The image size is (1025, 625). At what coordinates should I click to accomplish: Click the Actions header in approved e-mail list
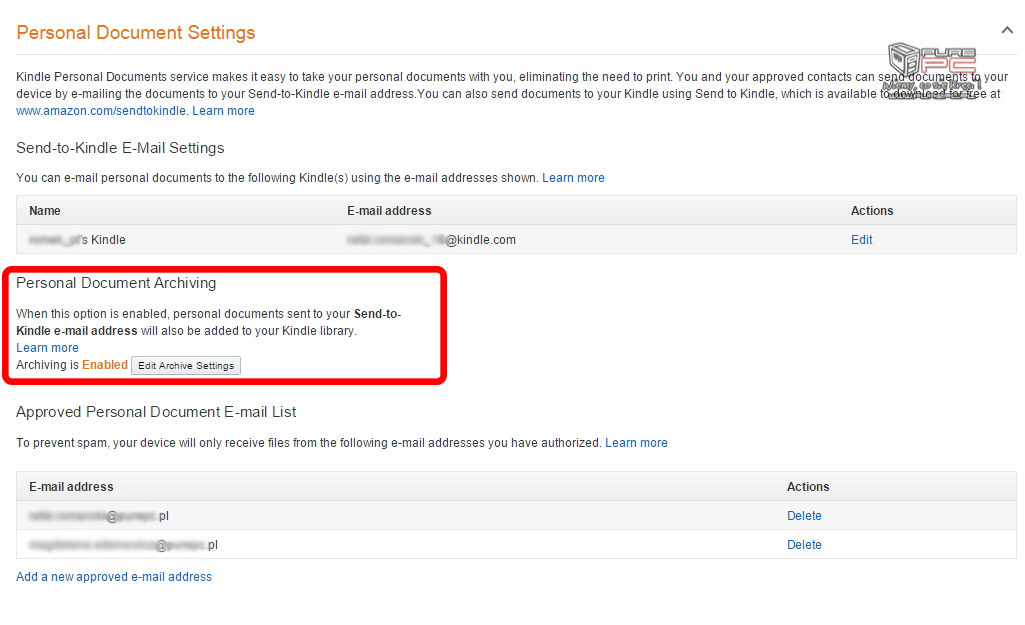(808, 486)
